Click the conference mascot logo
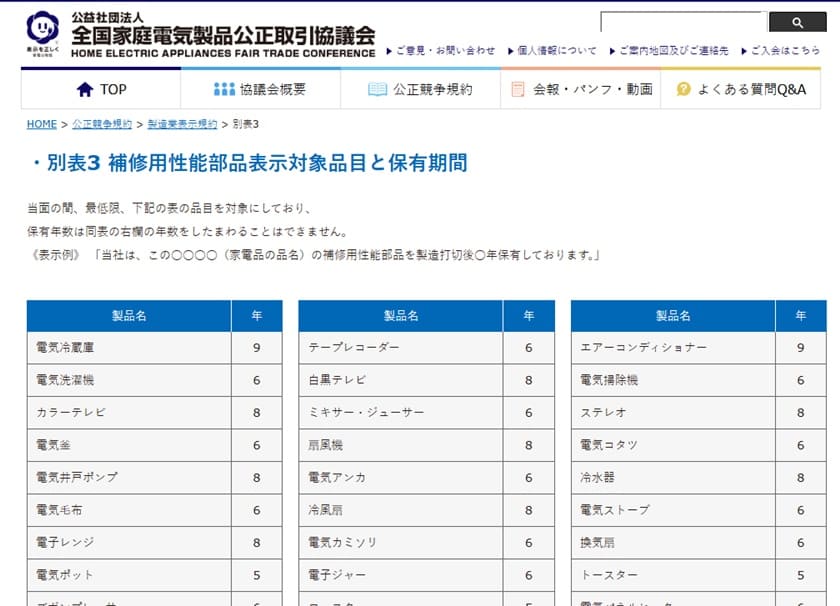Viewport: 840px width, 606px height. pos(43,33)
